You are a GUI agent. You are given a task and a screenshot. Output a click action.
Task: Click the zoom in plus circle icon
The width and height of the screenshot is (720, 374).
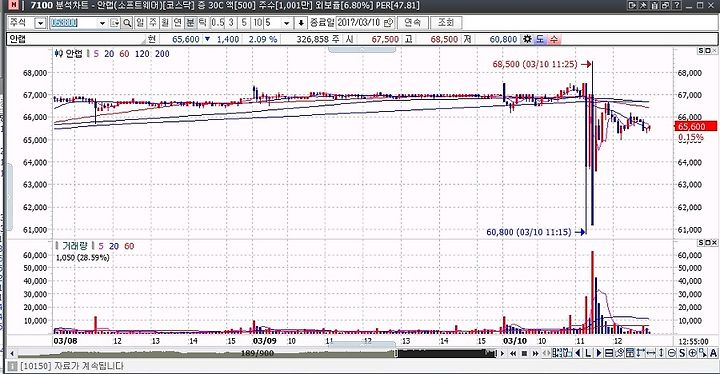692,353
